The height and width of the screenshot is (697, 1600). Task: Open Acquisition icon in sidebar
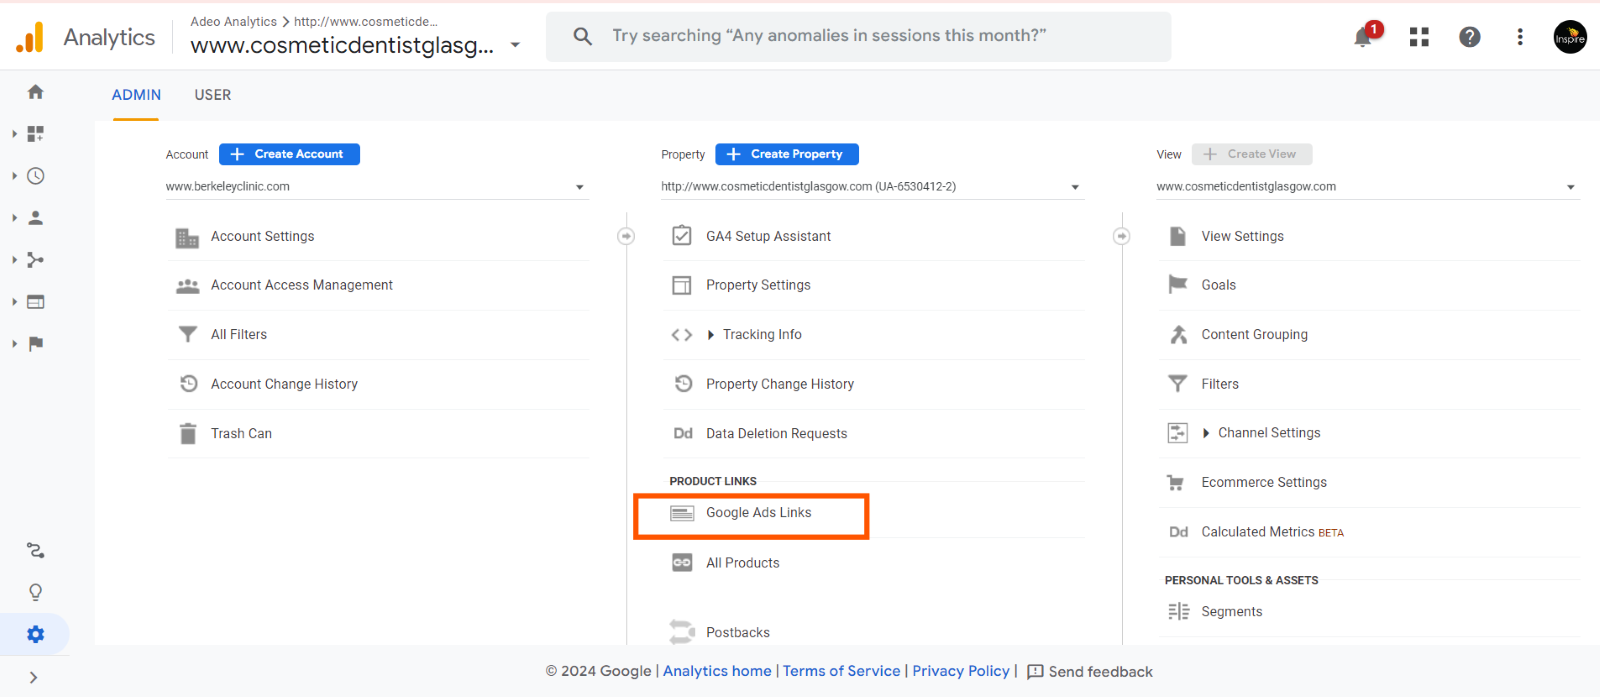click(36, 260)
